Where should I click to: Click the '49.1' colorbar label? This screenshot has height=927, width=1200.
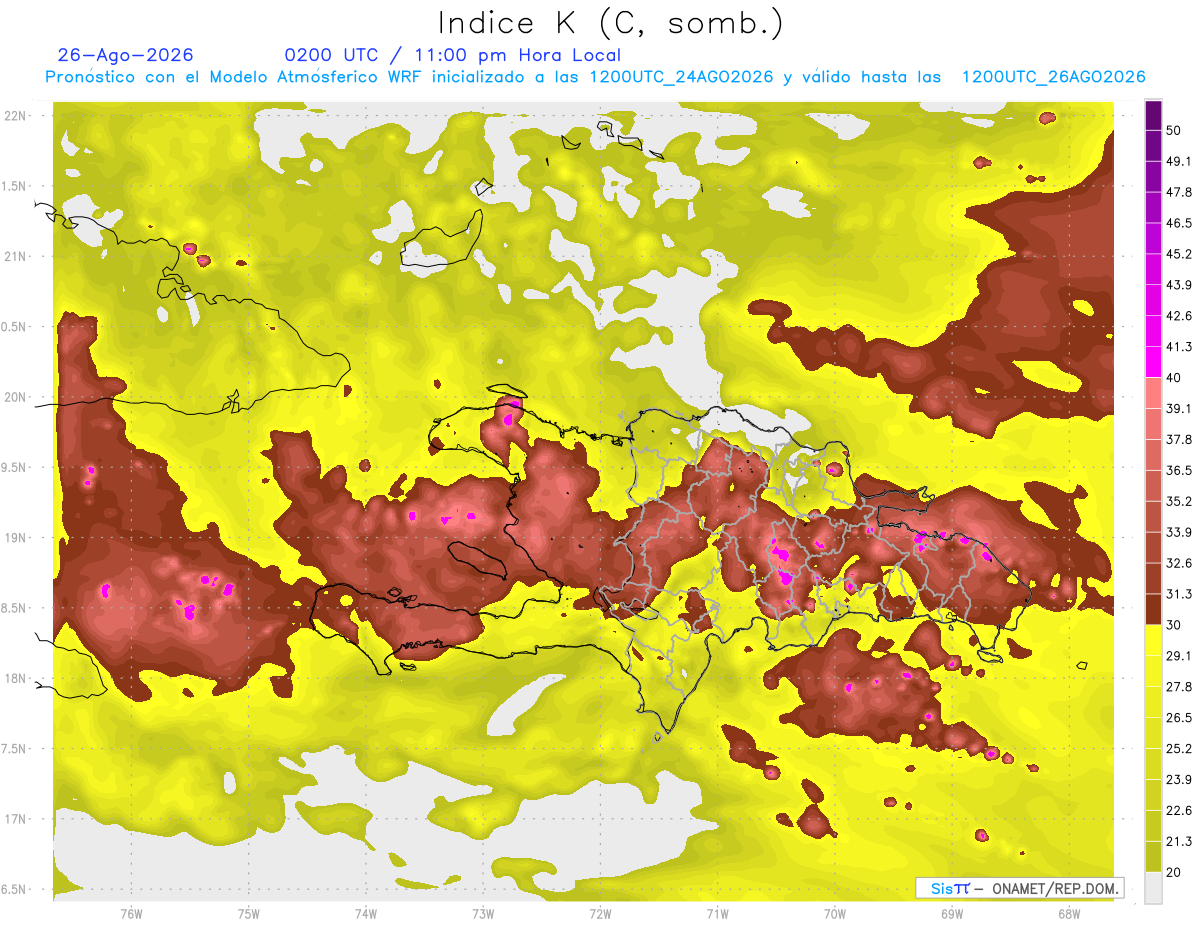1179,162
